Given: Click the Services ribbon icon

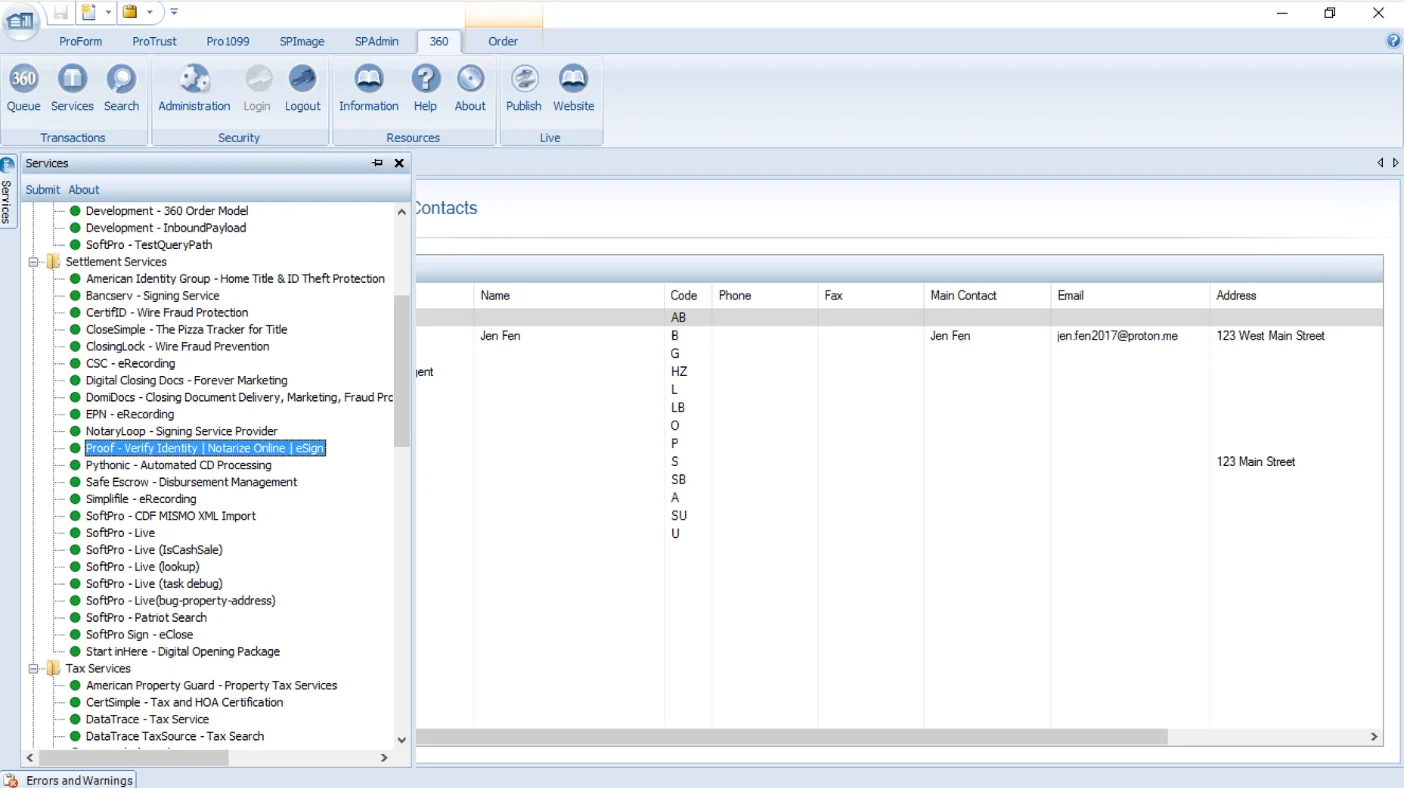Looking at the screenshot, I should pos(72,88).
